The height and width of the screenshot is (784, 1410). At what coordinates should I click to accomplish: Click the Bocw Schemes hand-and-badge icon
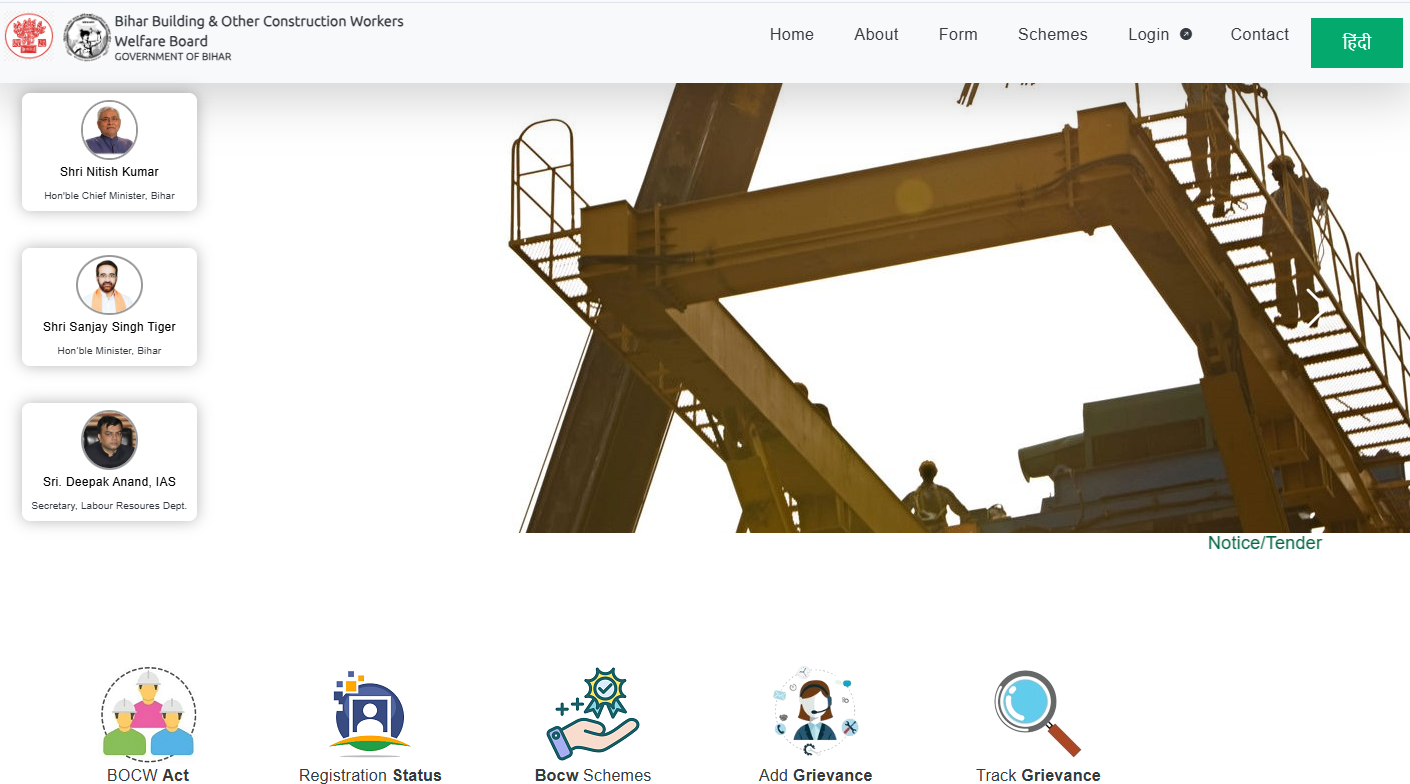pos(593,714)
